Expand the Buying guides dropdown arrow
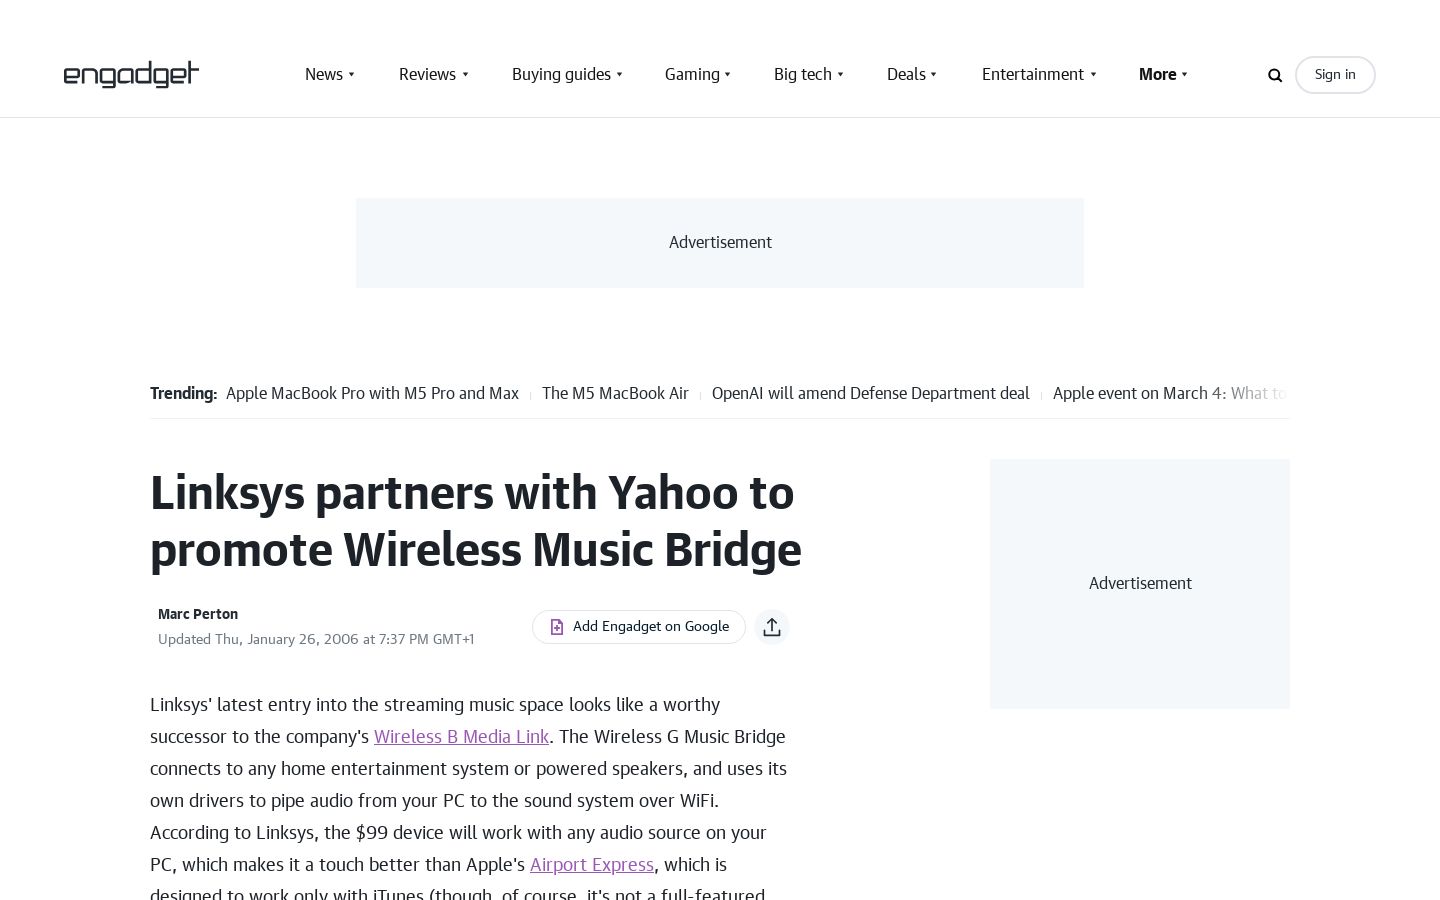 coord(619,75)
